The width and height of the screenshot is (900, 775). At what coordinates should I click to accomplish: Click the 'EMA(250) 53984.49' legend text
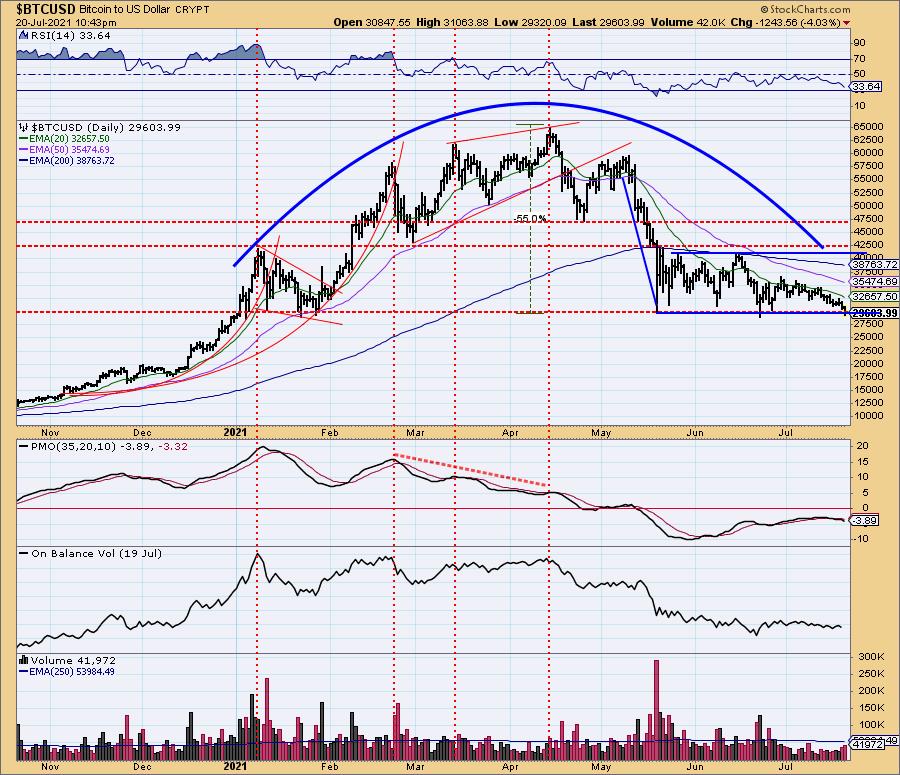(72, 672)
